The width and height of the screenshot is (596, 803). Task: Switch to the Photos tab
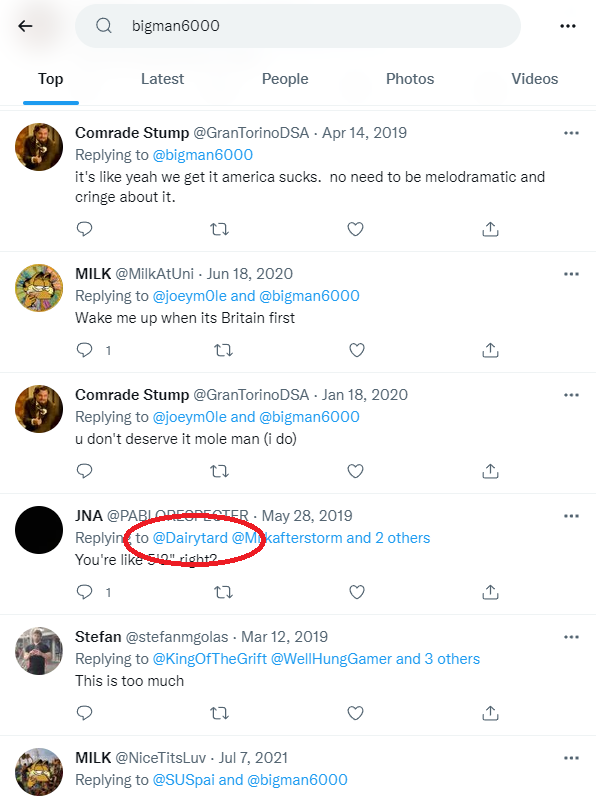(x=410, y=79)
